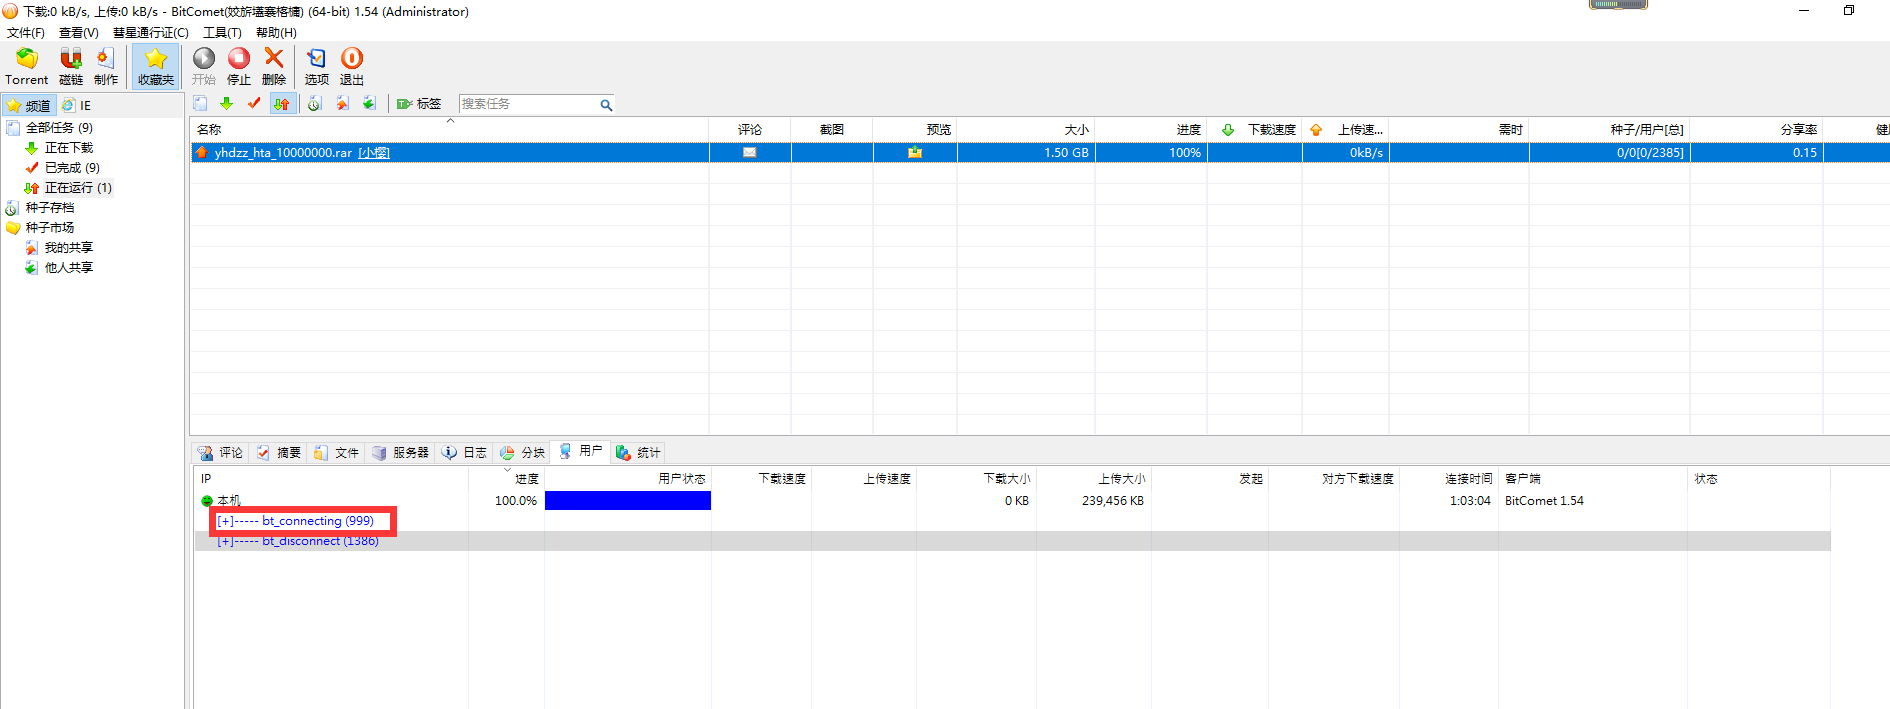This screenshot has width=1890, height=709.
Task: Click the search magnifier icon
Action: 606,105
